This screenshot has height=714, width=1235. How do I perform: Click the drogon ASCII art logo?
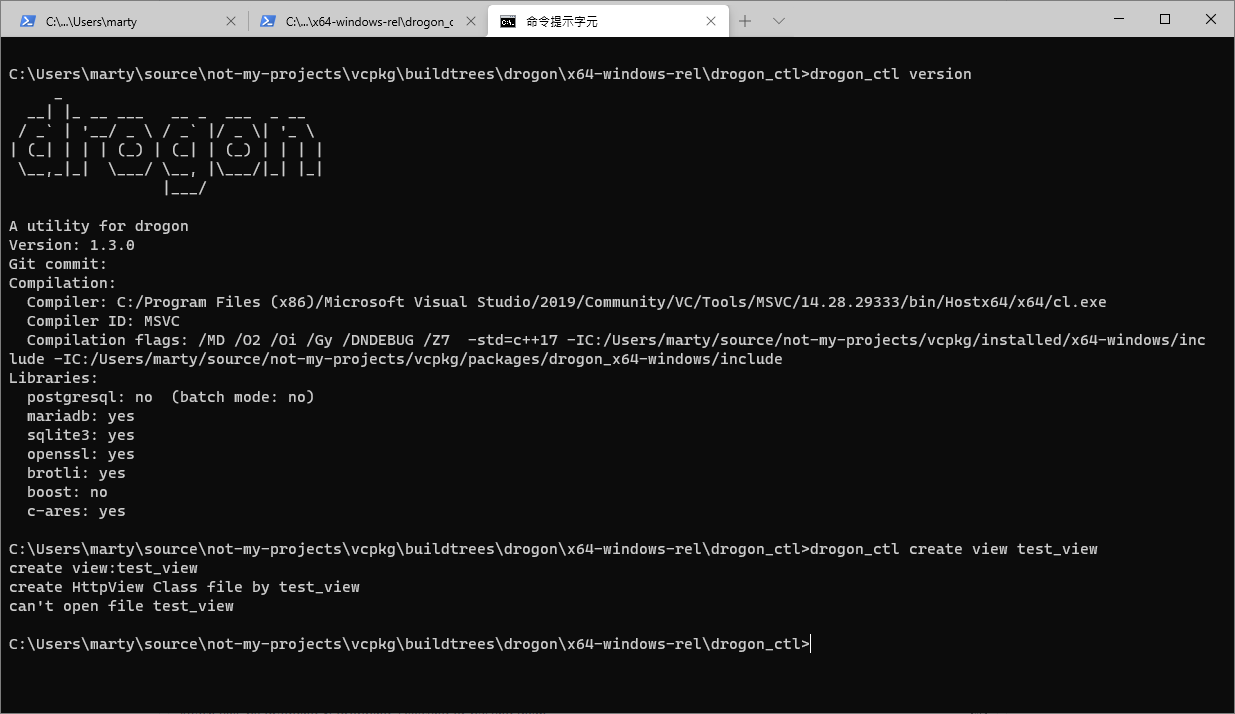(x=165, y=145)
